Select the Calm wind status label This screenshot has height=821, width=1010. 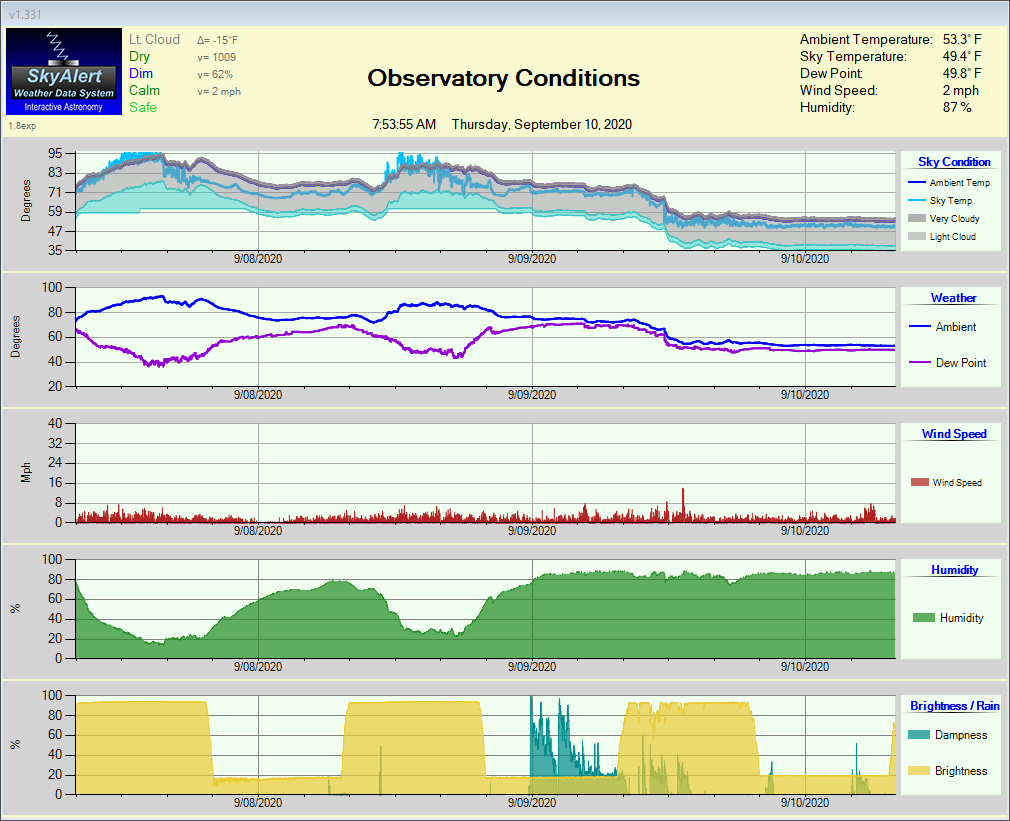[144, 91]
